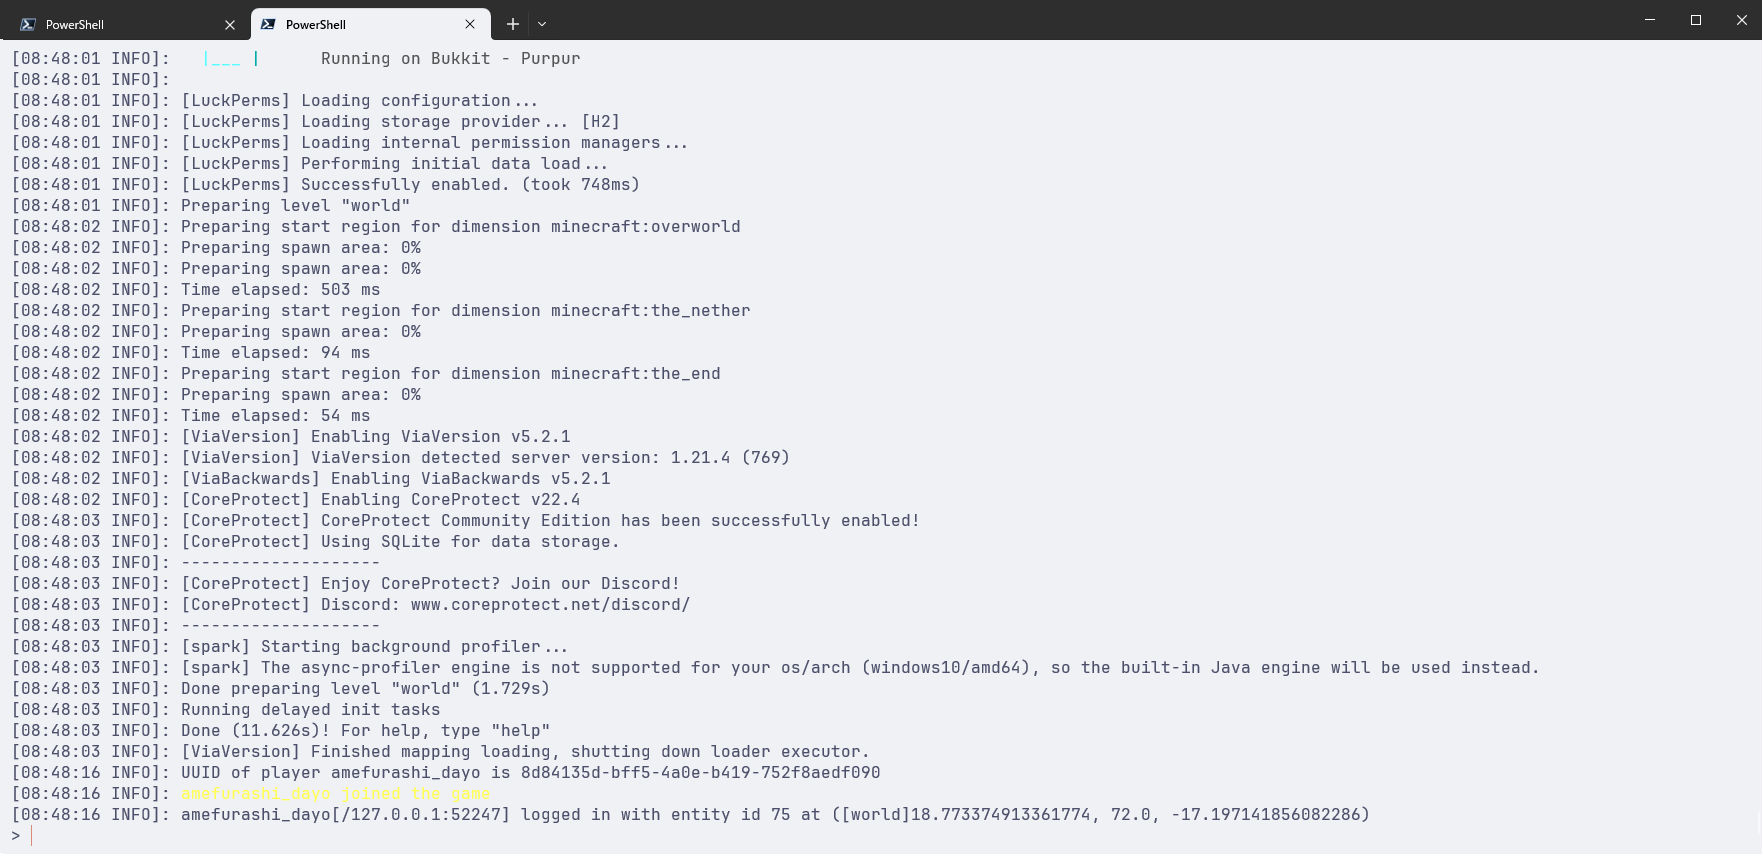Close the active second PowerShell tab
The height and width of the screenshot is (854, 1762).
pos(470,24)
